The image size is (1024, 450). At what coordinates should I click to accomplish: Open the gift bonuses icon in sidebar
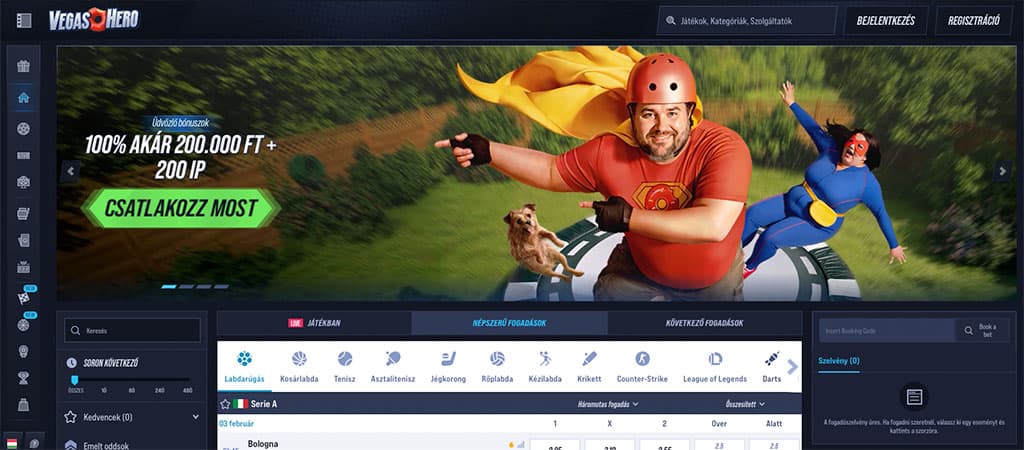(x=24, y=67)
